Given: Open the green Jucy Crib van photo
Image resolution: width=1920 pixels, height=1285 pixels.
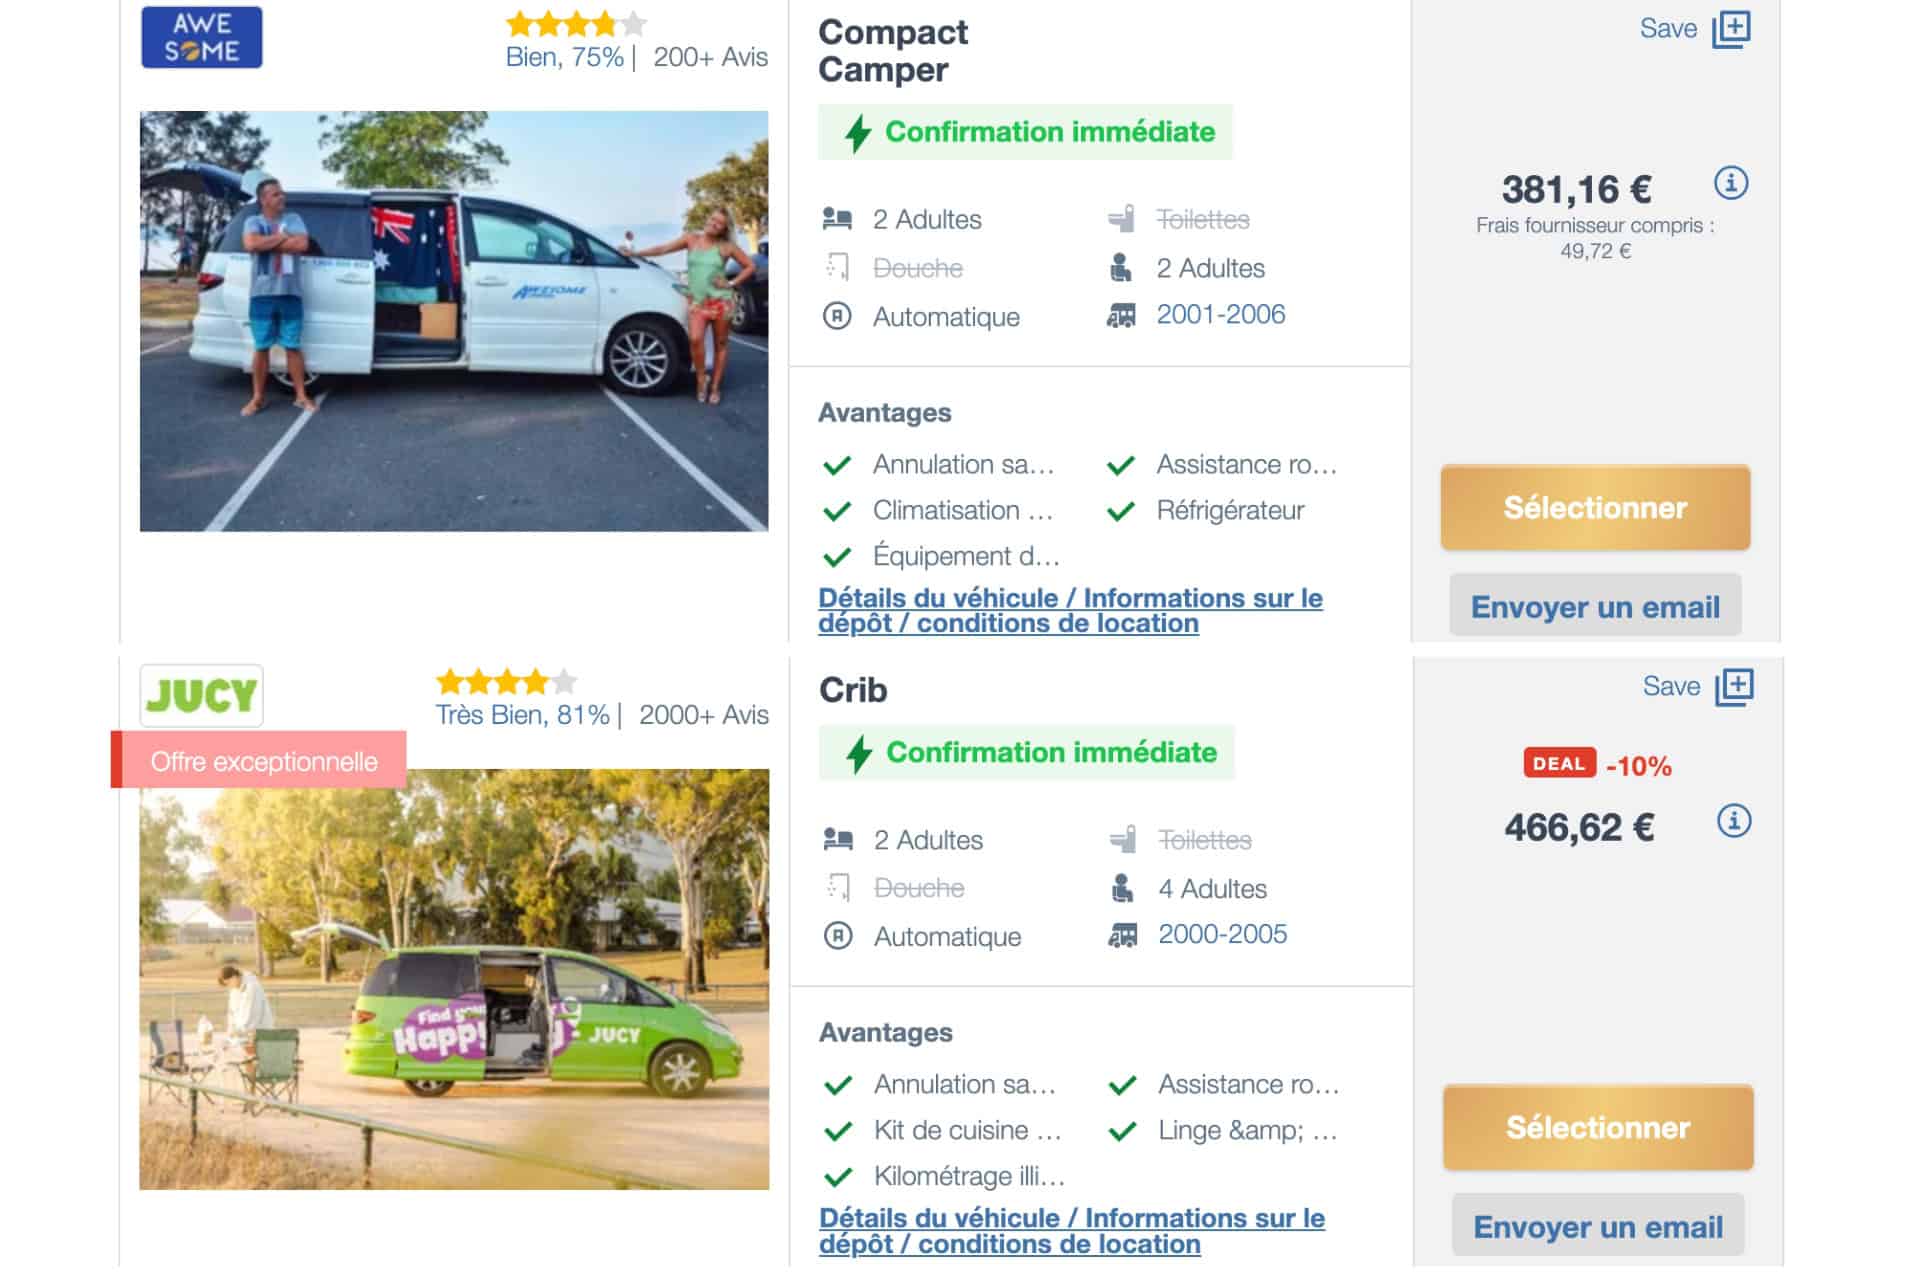Looking at the screenshot, I should click(454, 980).
